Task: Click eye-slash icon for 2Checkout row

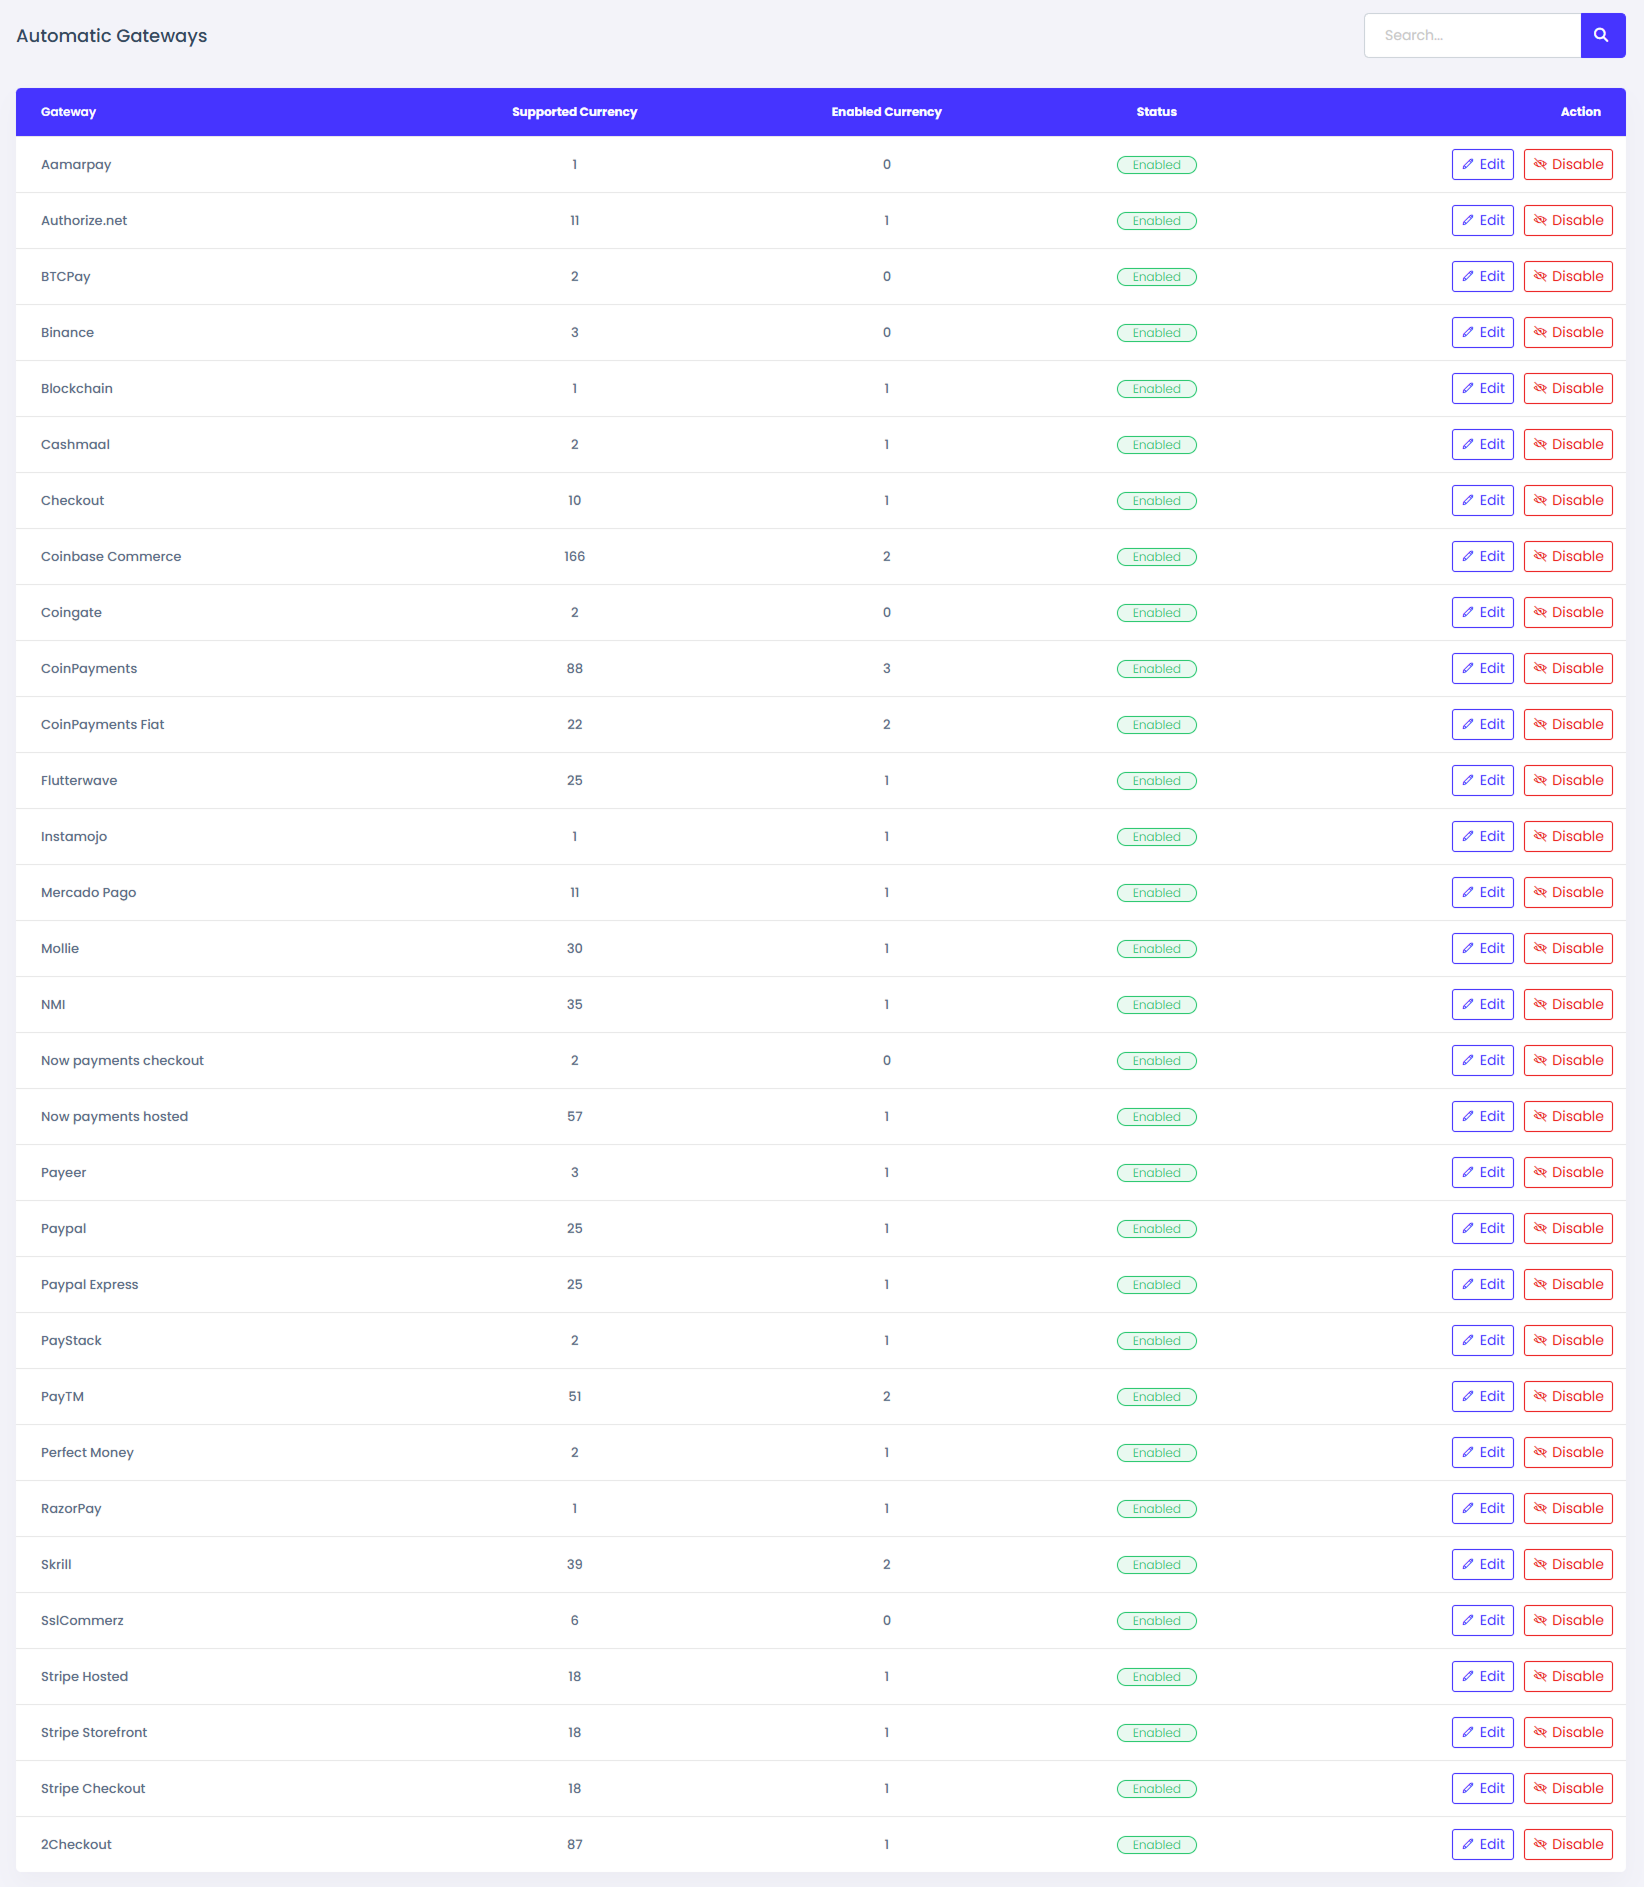Action: tap(1540, 1844)
